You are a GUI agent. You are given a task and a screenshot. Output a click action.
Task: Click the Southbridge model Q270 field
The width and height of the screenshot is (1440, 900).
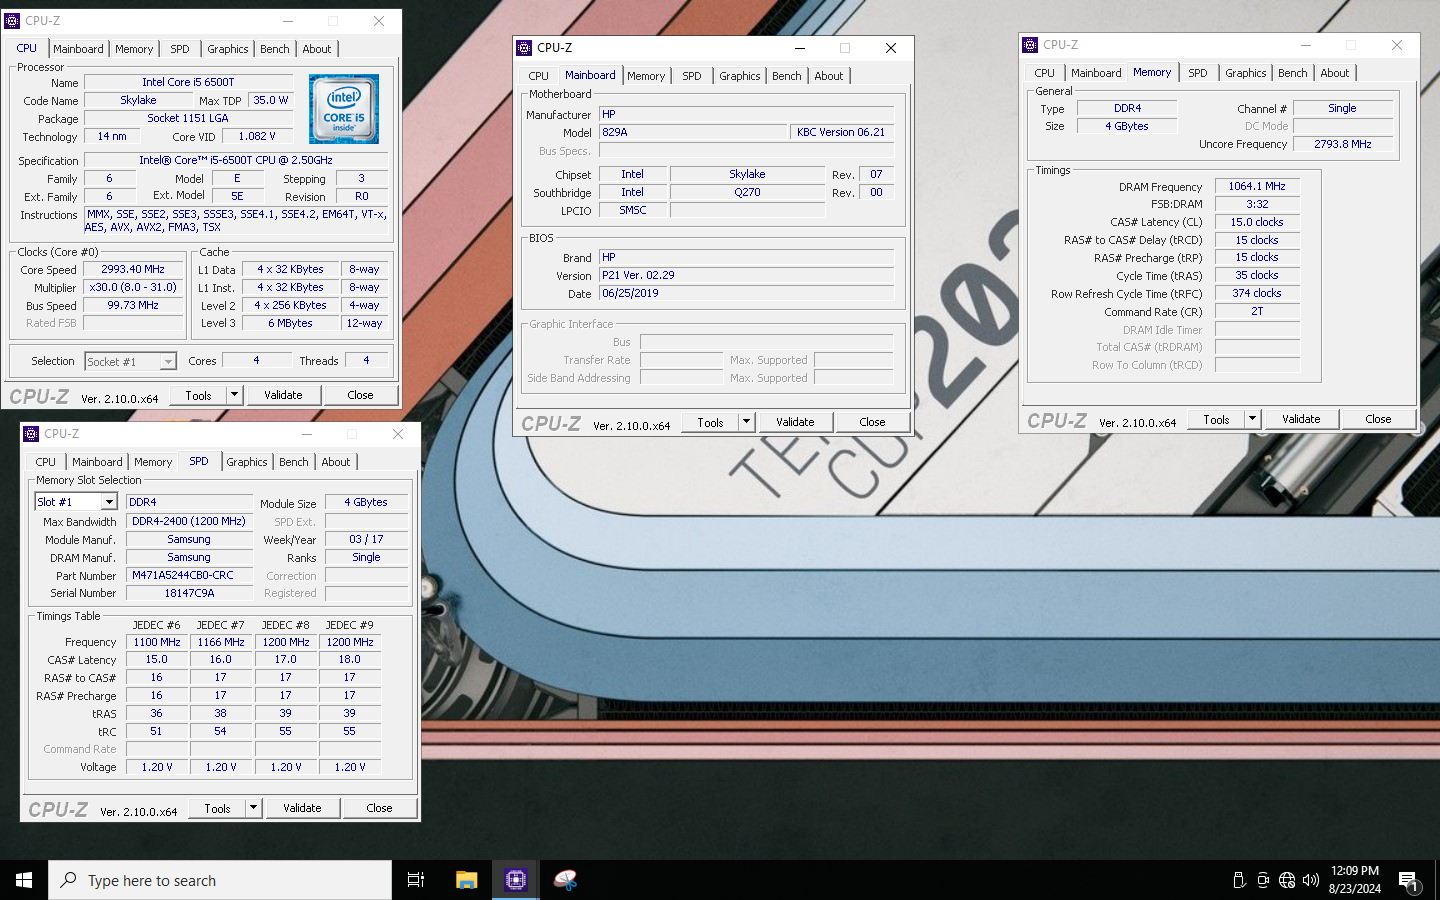747,192
